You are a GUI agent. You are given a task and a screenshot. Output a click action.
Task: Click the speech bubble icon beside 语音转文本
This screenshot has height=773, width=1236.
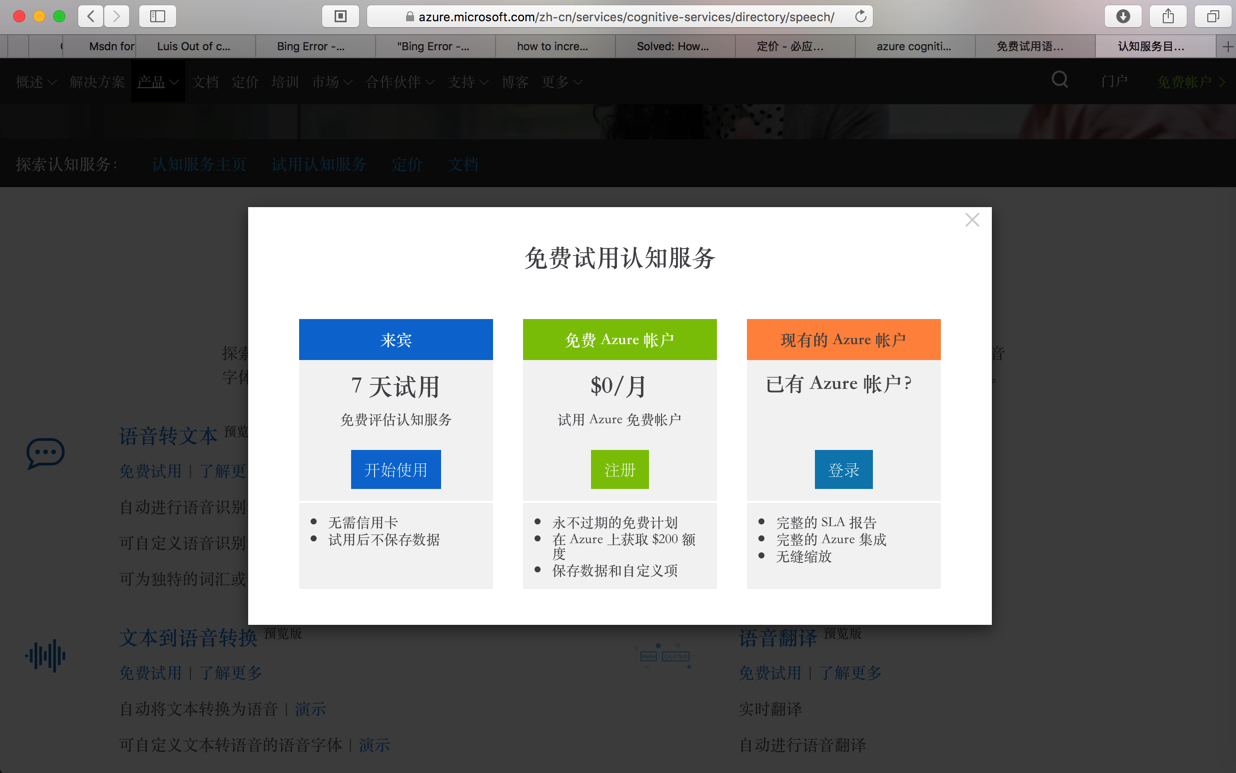[45, 453]
